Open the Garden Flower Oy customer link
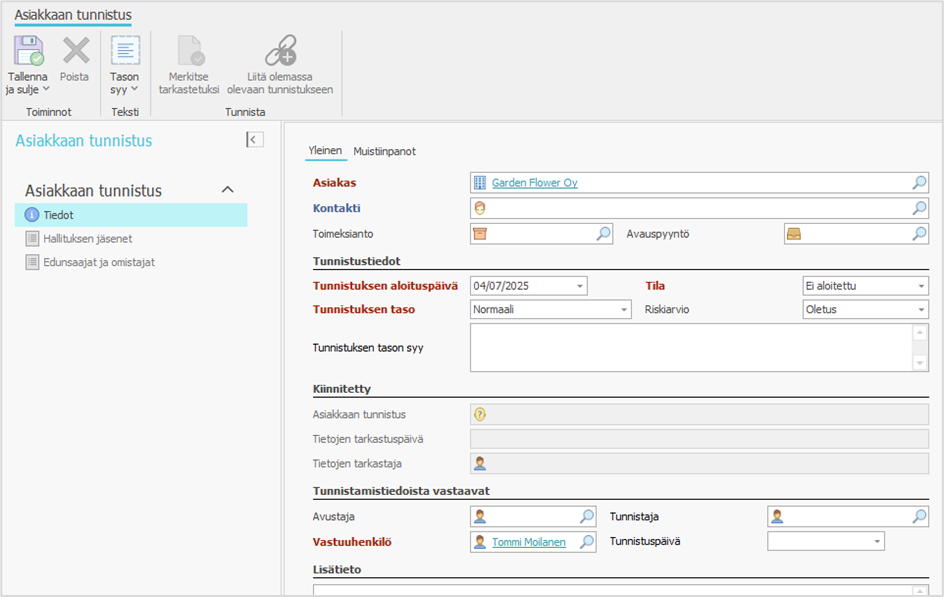Screen dimensions: 944x597 click(534, 183)
